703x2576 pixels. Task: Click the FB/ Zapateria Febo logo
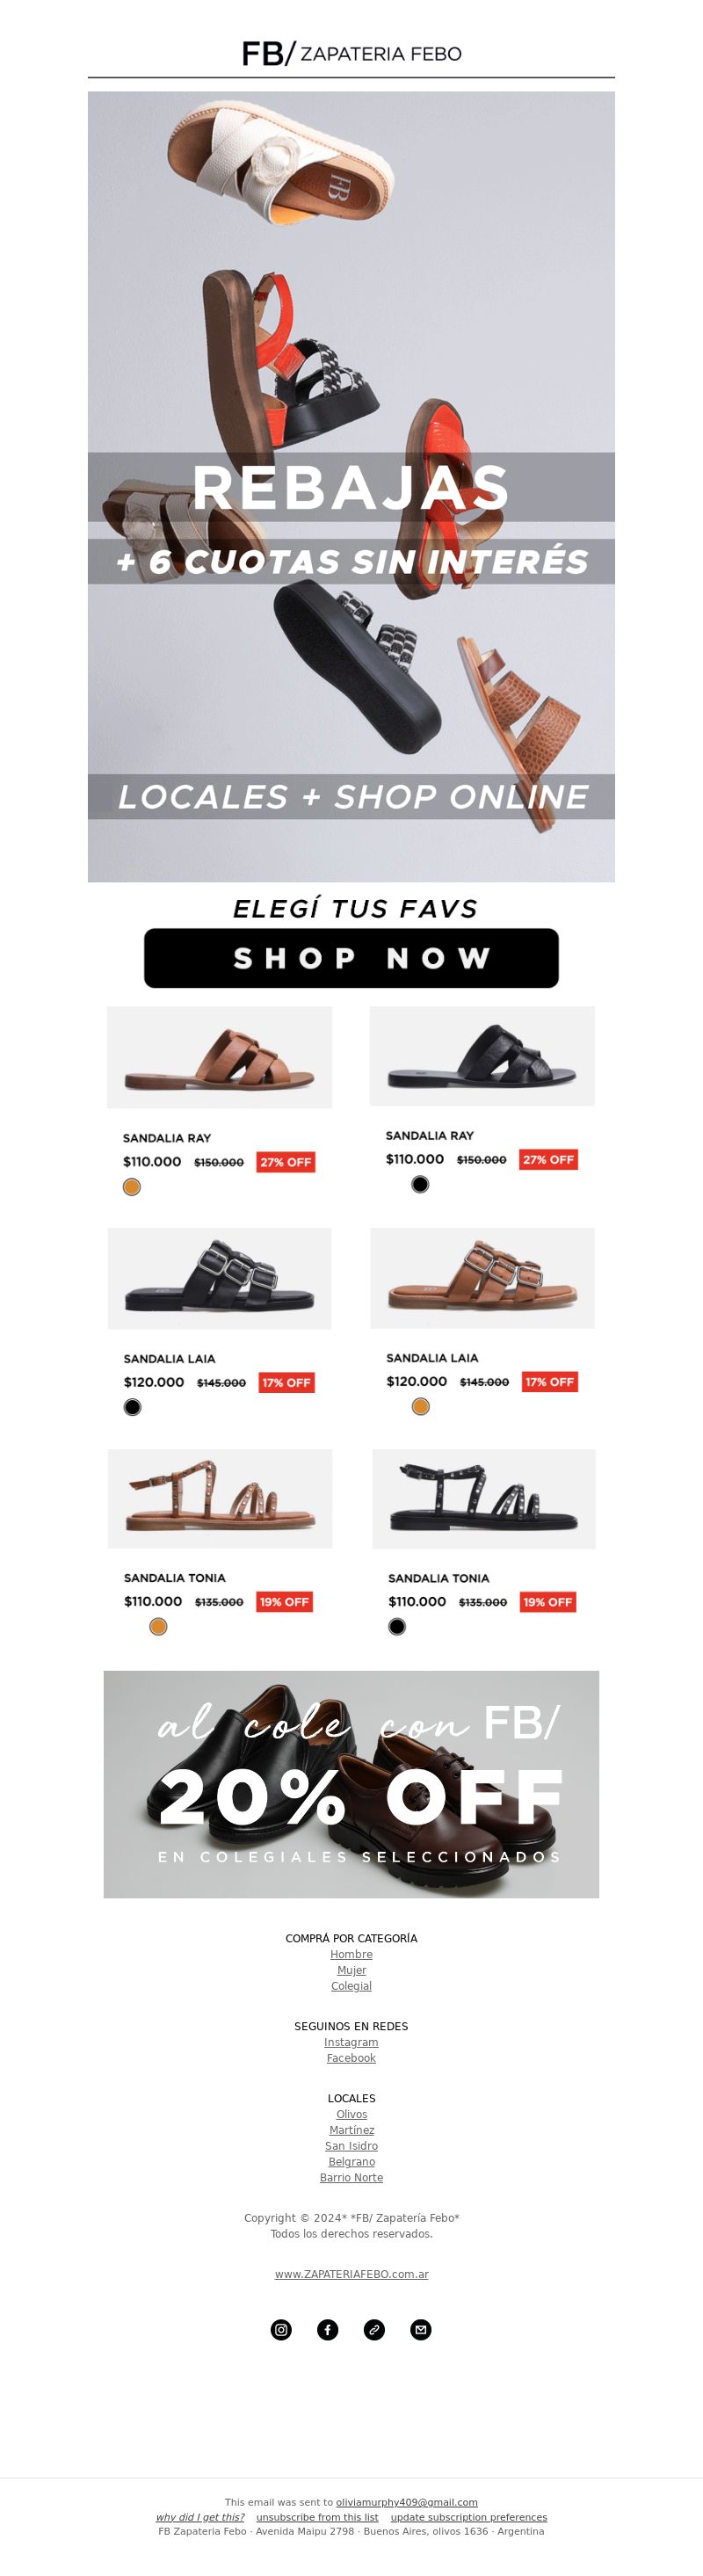(x=351, y=53)
